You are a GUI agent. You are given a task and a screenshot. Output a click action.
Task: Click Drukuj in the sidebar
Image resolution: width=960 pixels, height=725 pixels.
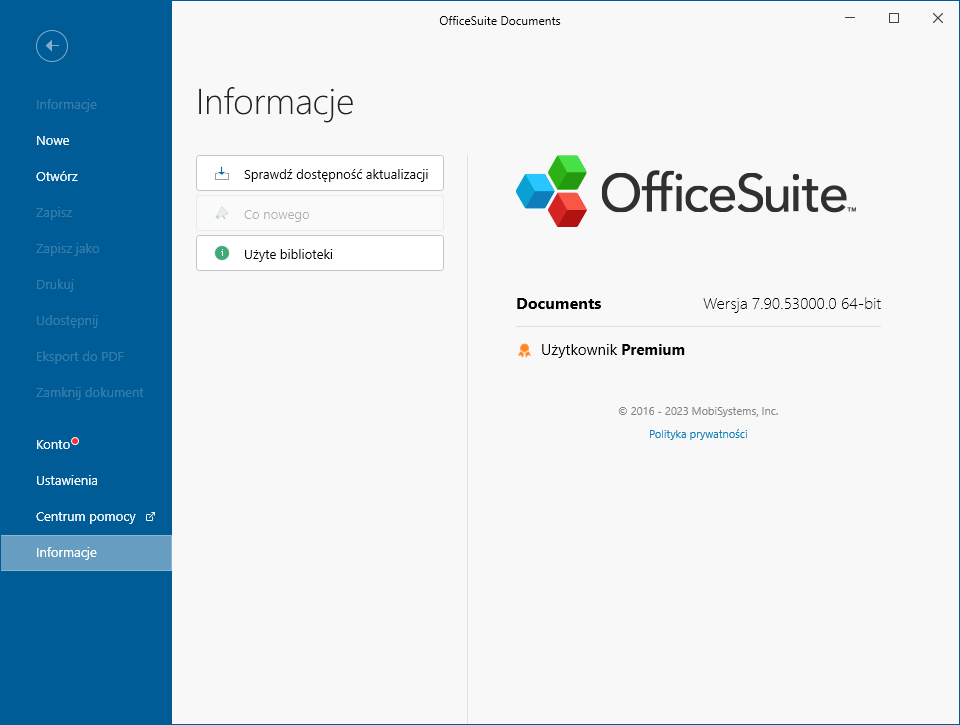54,285
